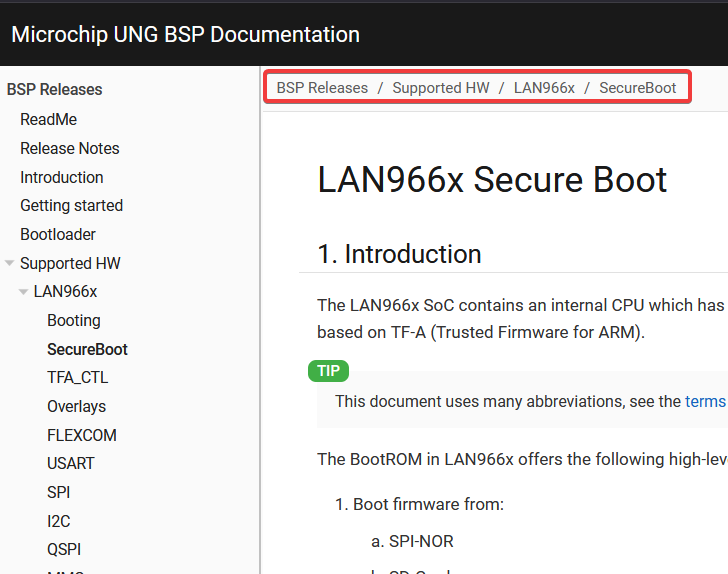Select SPI in the sidebar
728x574 pixels.
pos(58,493)
